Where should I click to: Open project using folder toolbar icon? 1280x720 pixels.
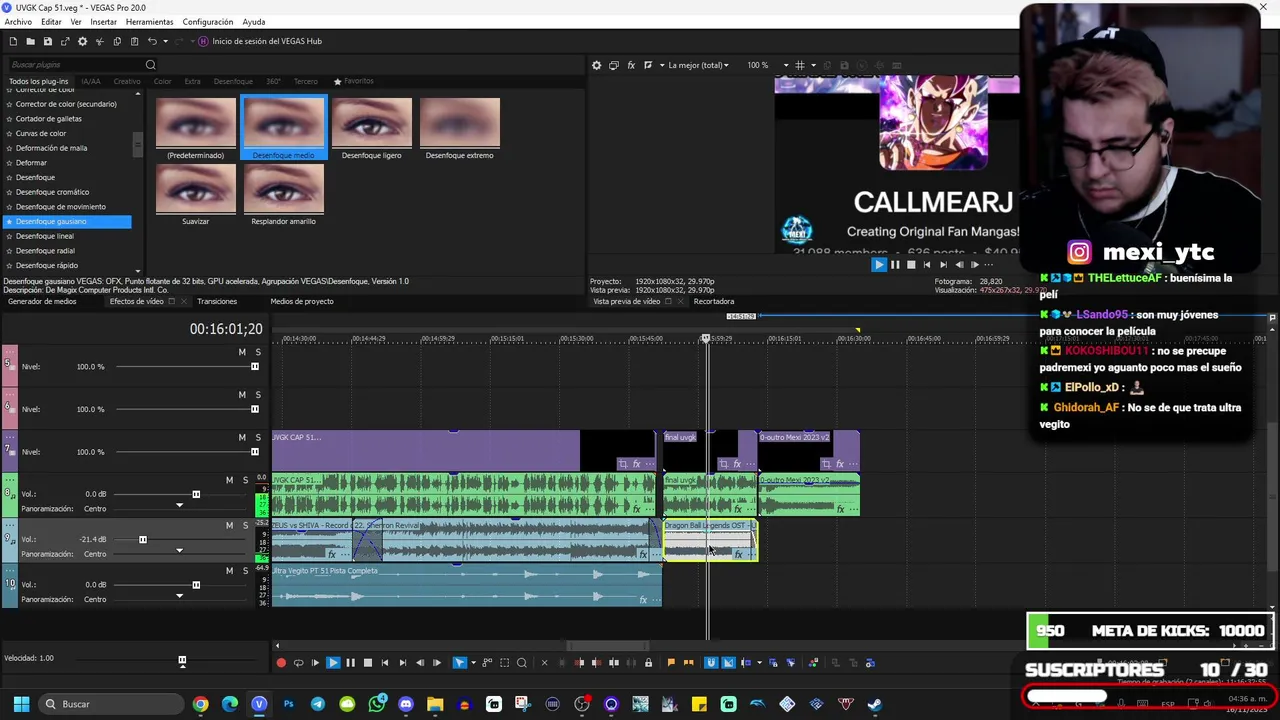point(31,41)
